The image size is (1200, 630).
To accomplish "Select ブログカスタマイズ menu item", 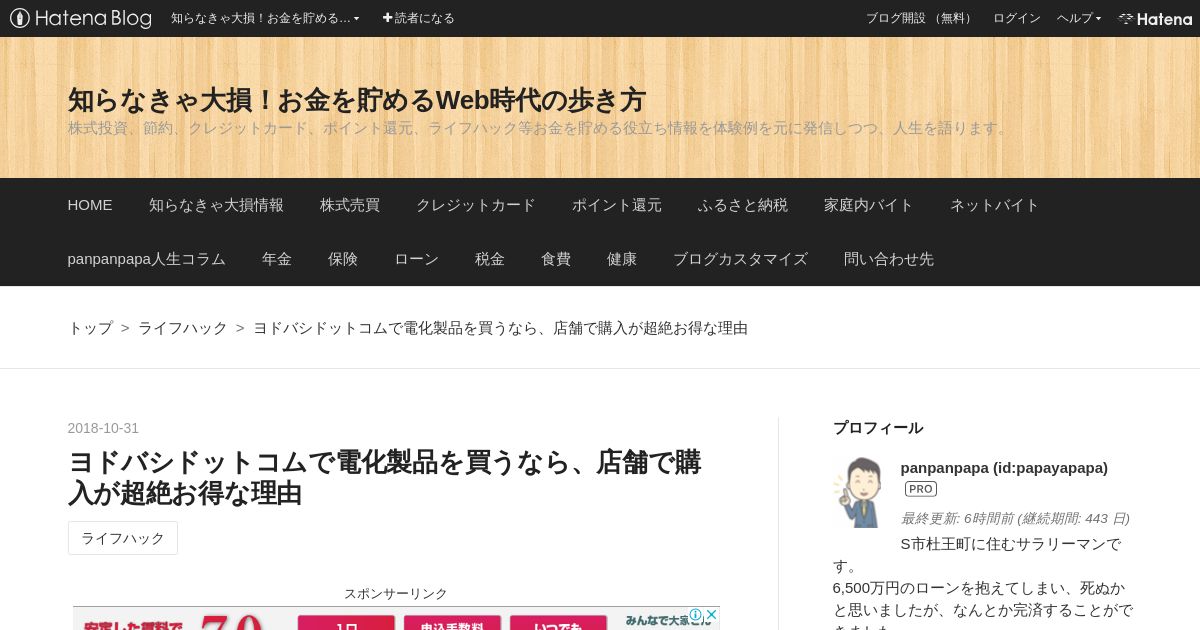I will 740,259.
